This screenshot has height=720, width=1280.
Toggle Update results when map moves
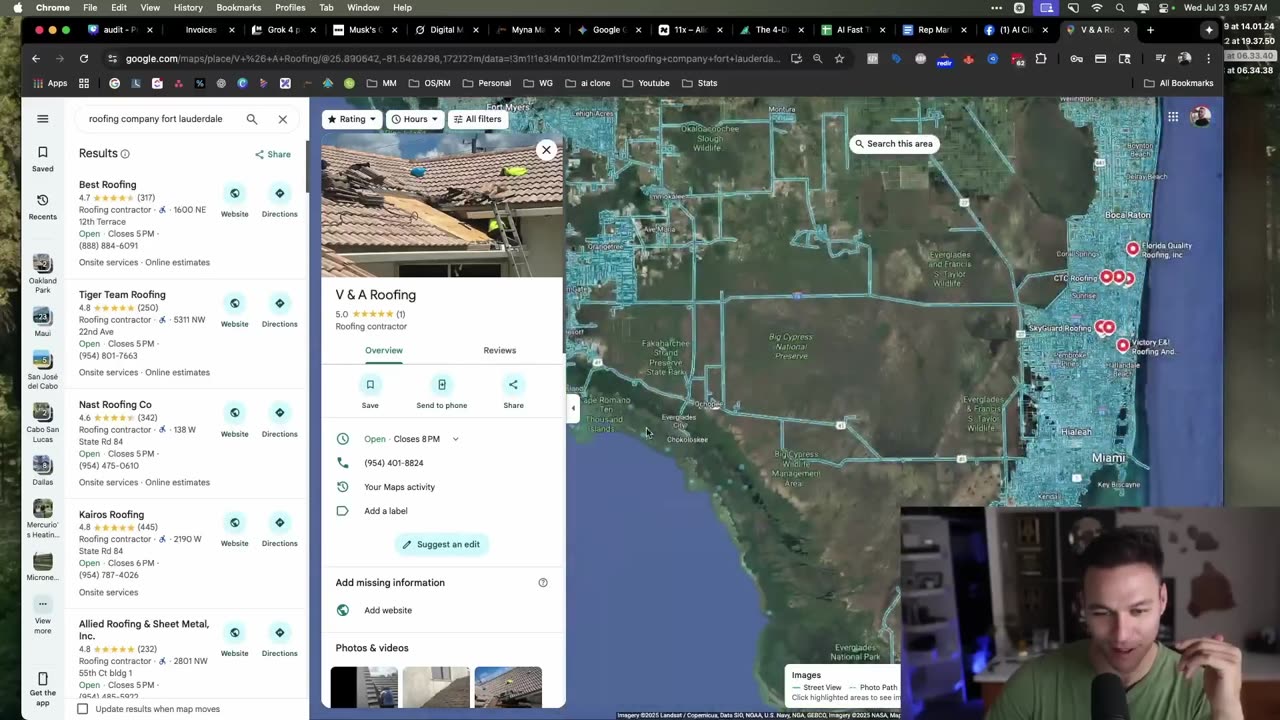pyautogui.click(x=83, y=709)
